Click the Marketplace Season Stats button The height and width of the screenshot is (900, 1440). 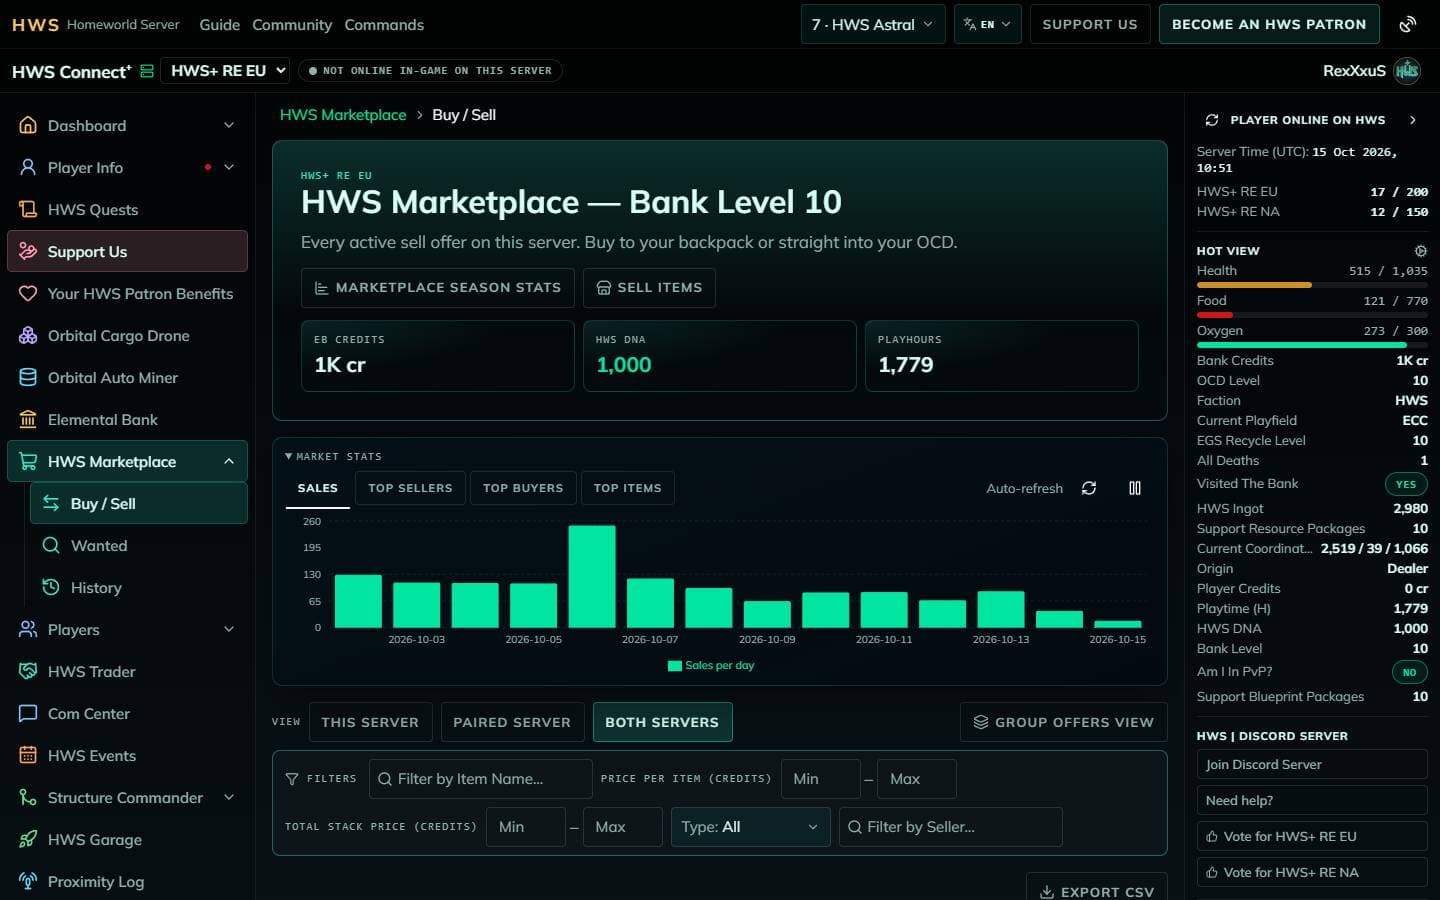(438, 287)
